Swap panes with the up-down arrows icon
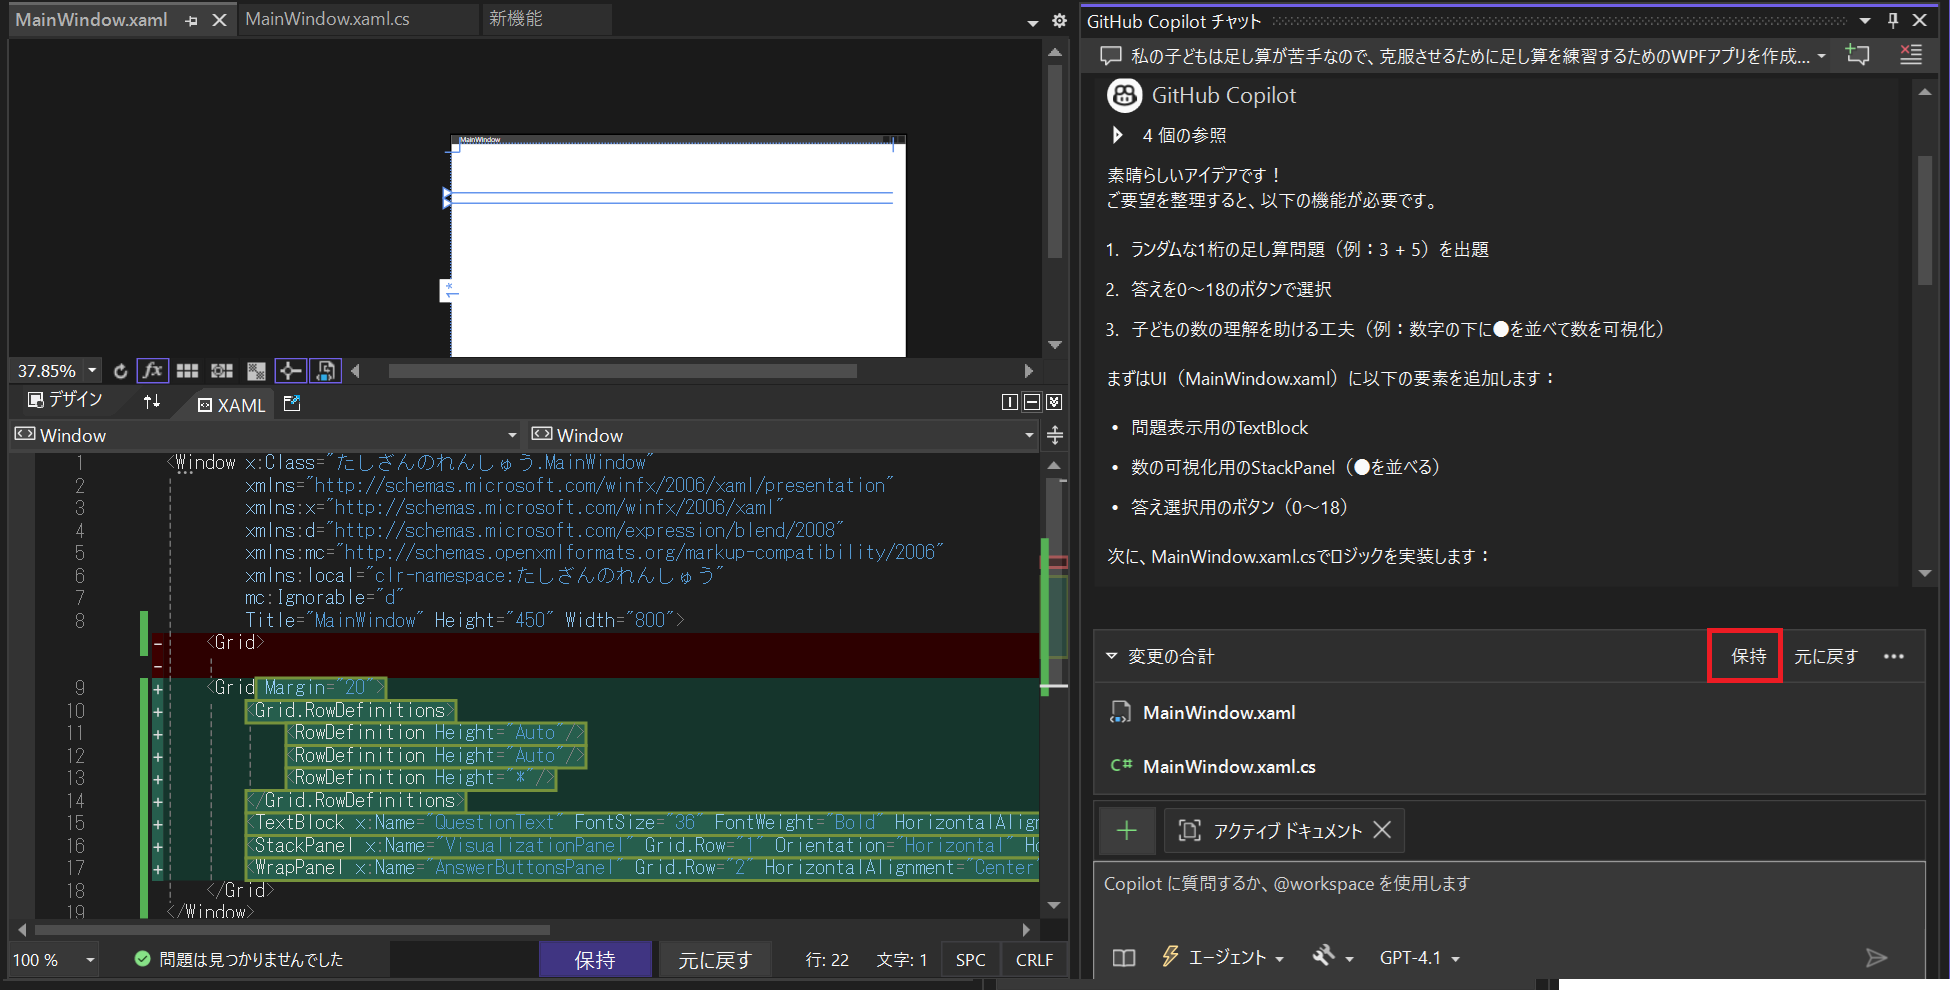The image size is (1950, 990). point(152,401)
